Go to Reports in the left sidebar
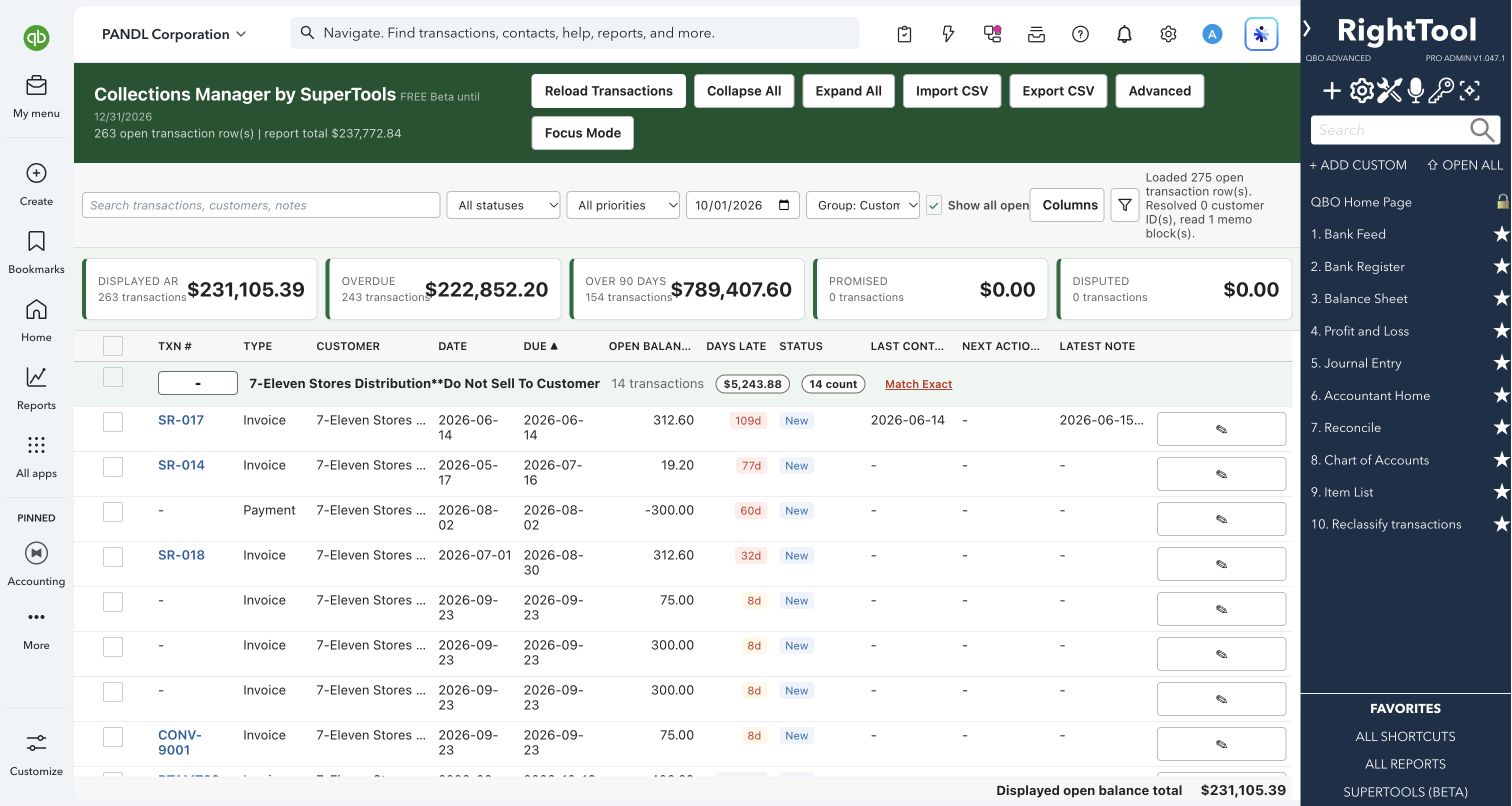Image resolution: width=1512 pixels, height=806 pixels. 36,388
